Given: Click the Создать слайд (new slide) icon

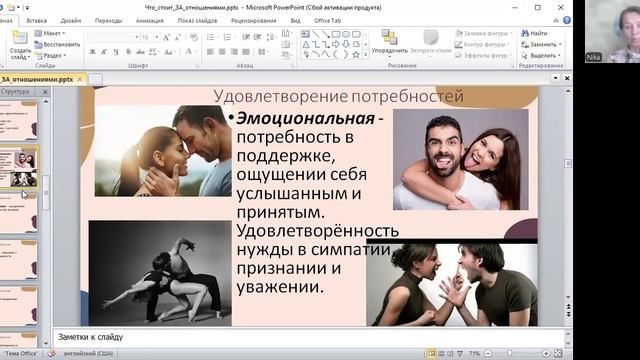Looking at the screenshot, I should click(19, 38).
